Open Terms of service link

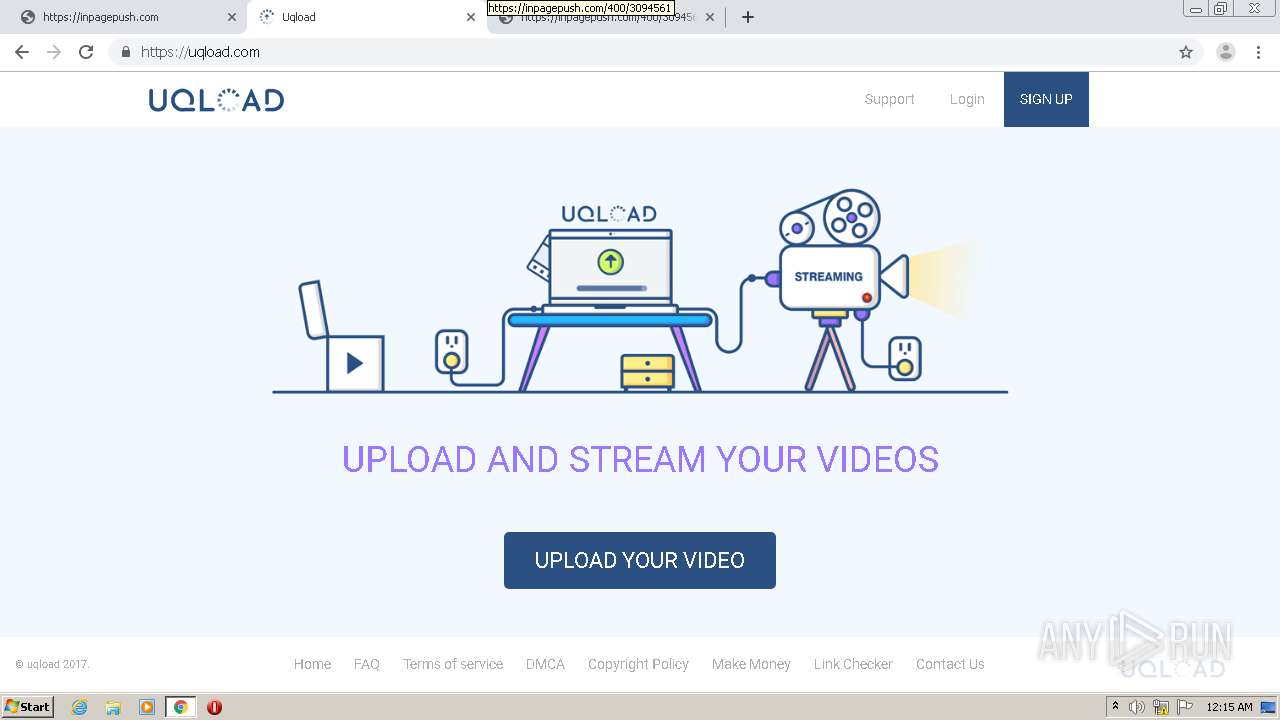[x=453, y=664]
